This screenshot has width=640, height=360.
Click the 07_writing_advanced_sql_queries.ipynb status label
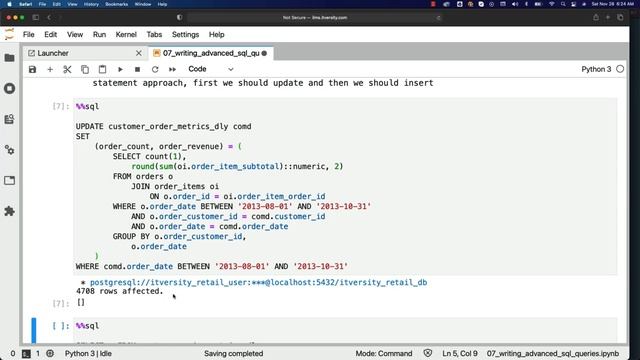553,353
